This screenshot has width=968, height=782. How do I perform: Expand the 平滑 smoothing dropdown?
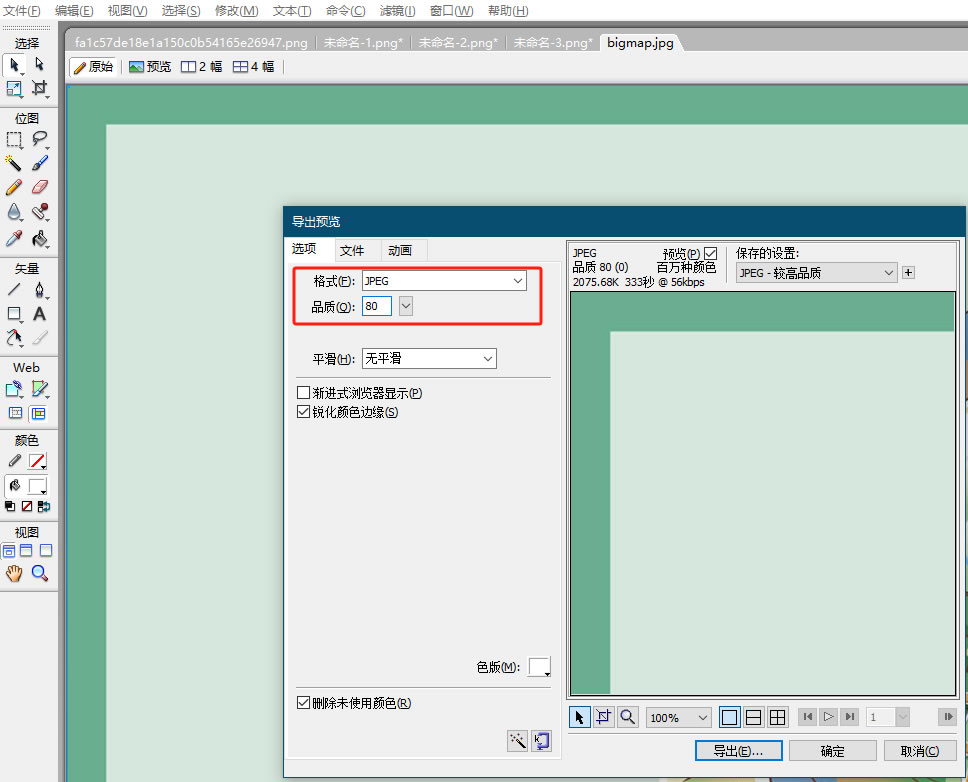[429, 358]
